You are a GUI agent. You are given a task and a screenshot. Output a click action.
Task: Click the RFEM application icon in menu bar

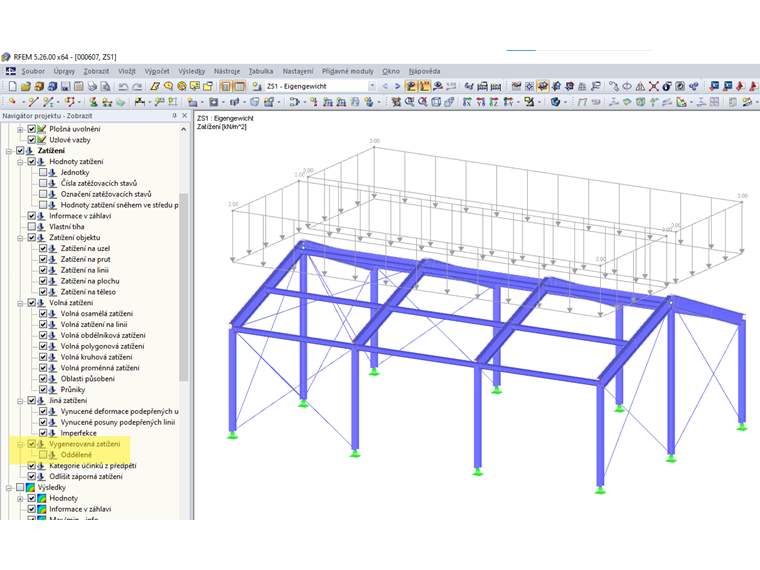pos(10,71)
